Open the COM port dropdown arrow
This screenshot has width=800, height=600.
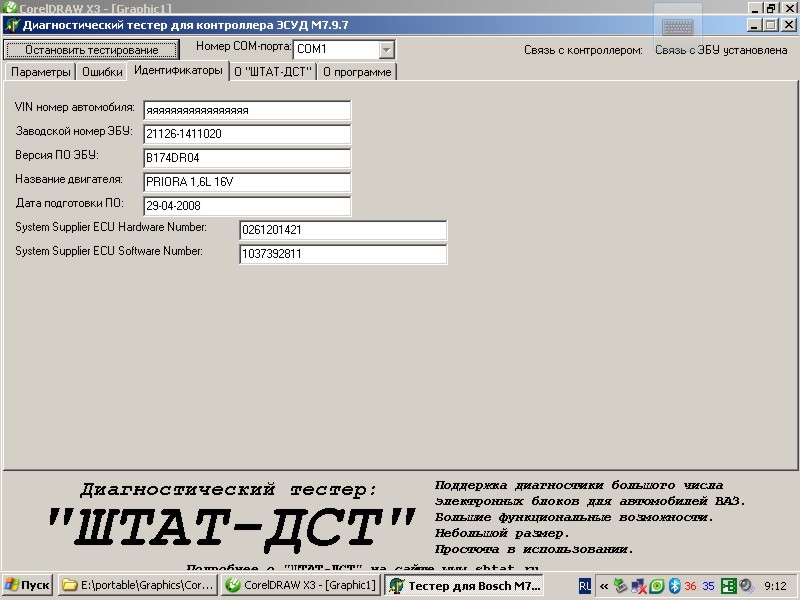coord(387,49)
